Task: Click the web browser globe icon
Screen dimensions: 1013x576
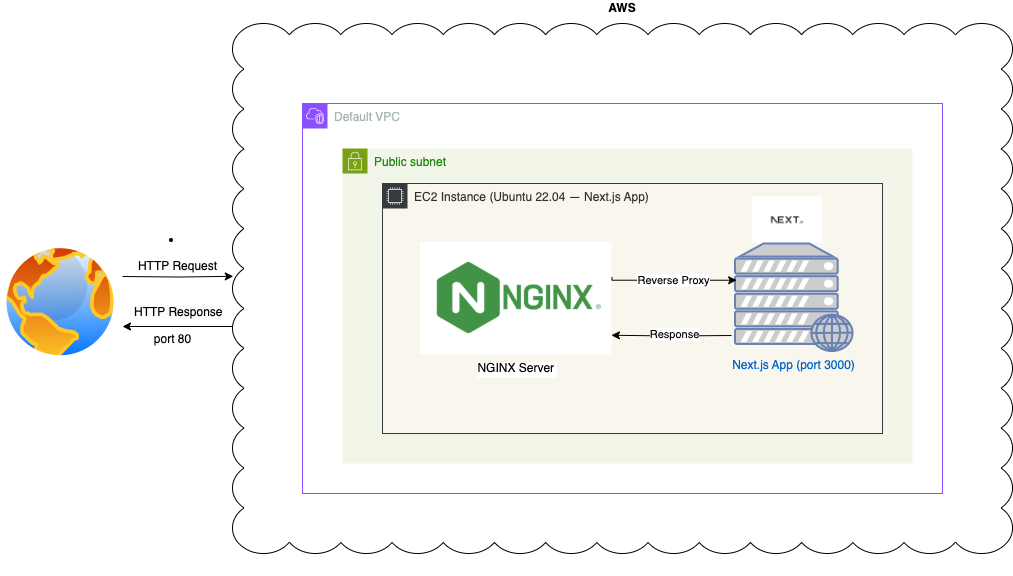Action: [x=61, y=301]
